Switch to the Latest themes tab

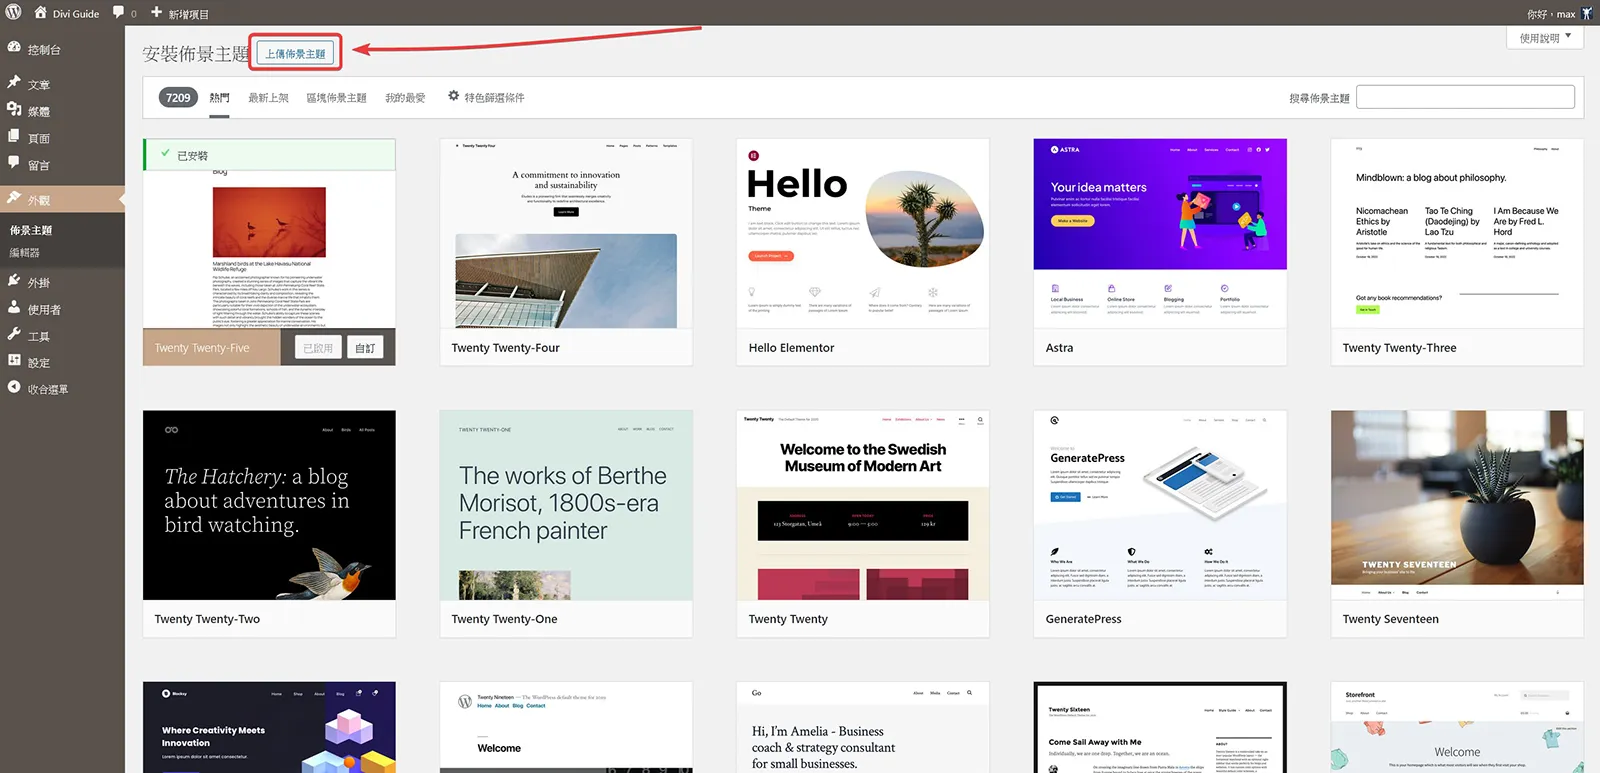tap(268, 98)
